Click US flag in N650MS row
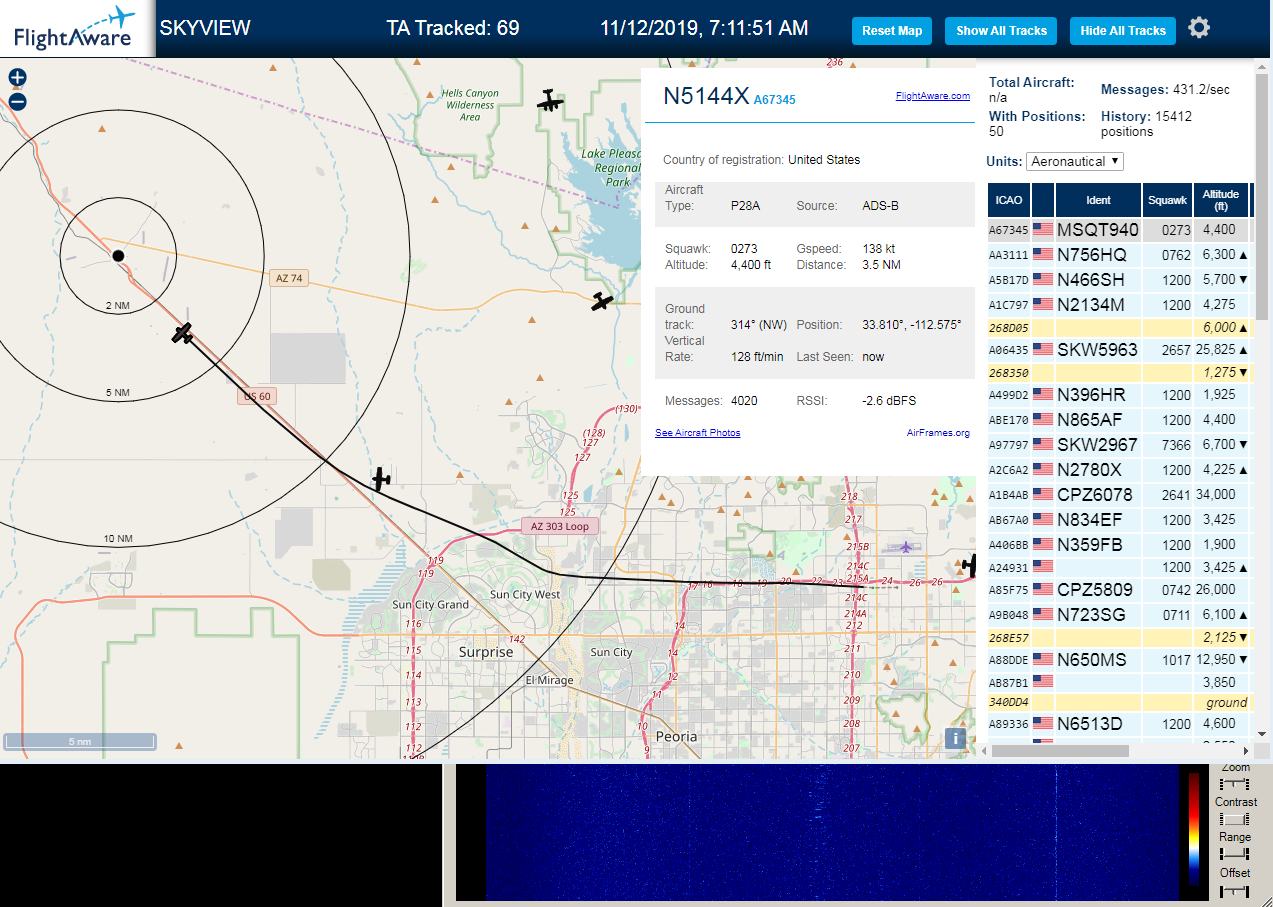Viewport: 1273px width, 907px height. 1043,660
